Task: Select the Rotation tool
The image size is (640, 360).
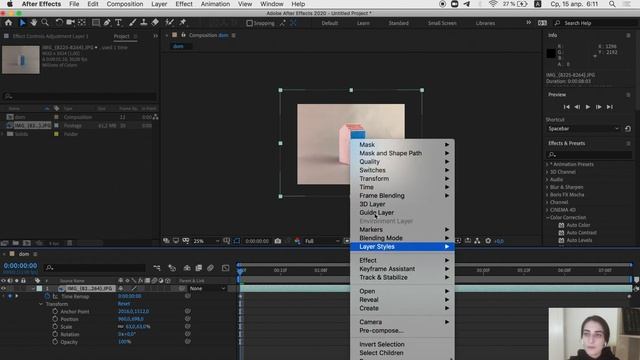Action: click(59, 23)
